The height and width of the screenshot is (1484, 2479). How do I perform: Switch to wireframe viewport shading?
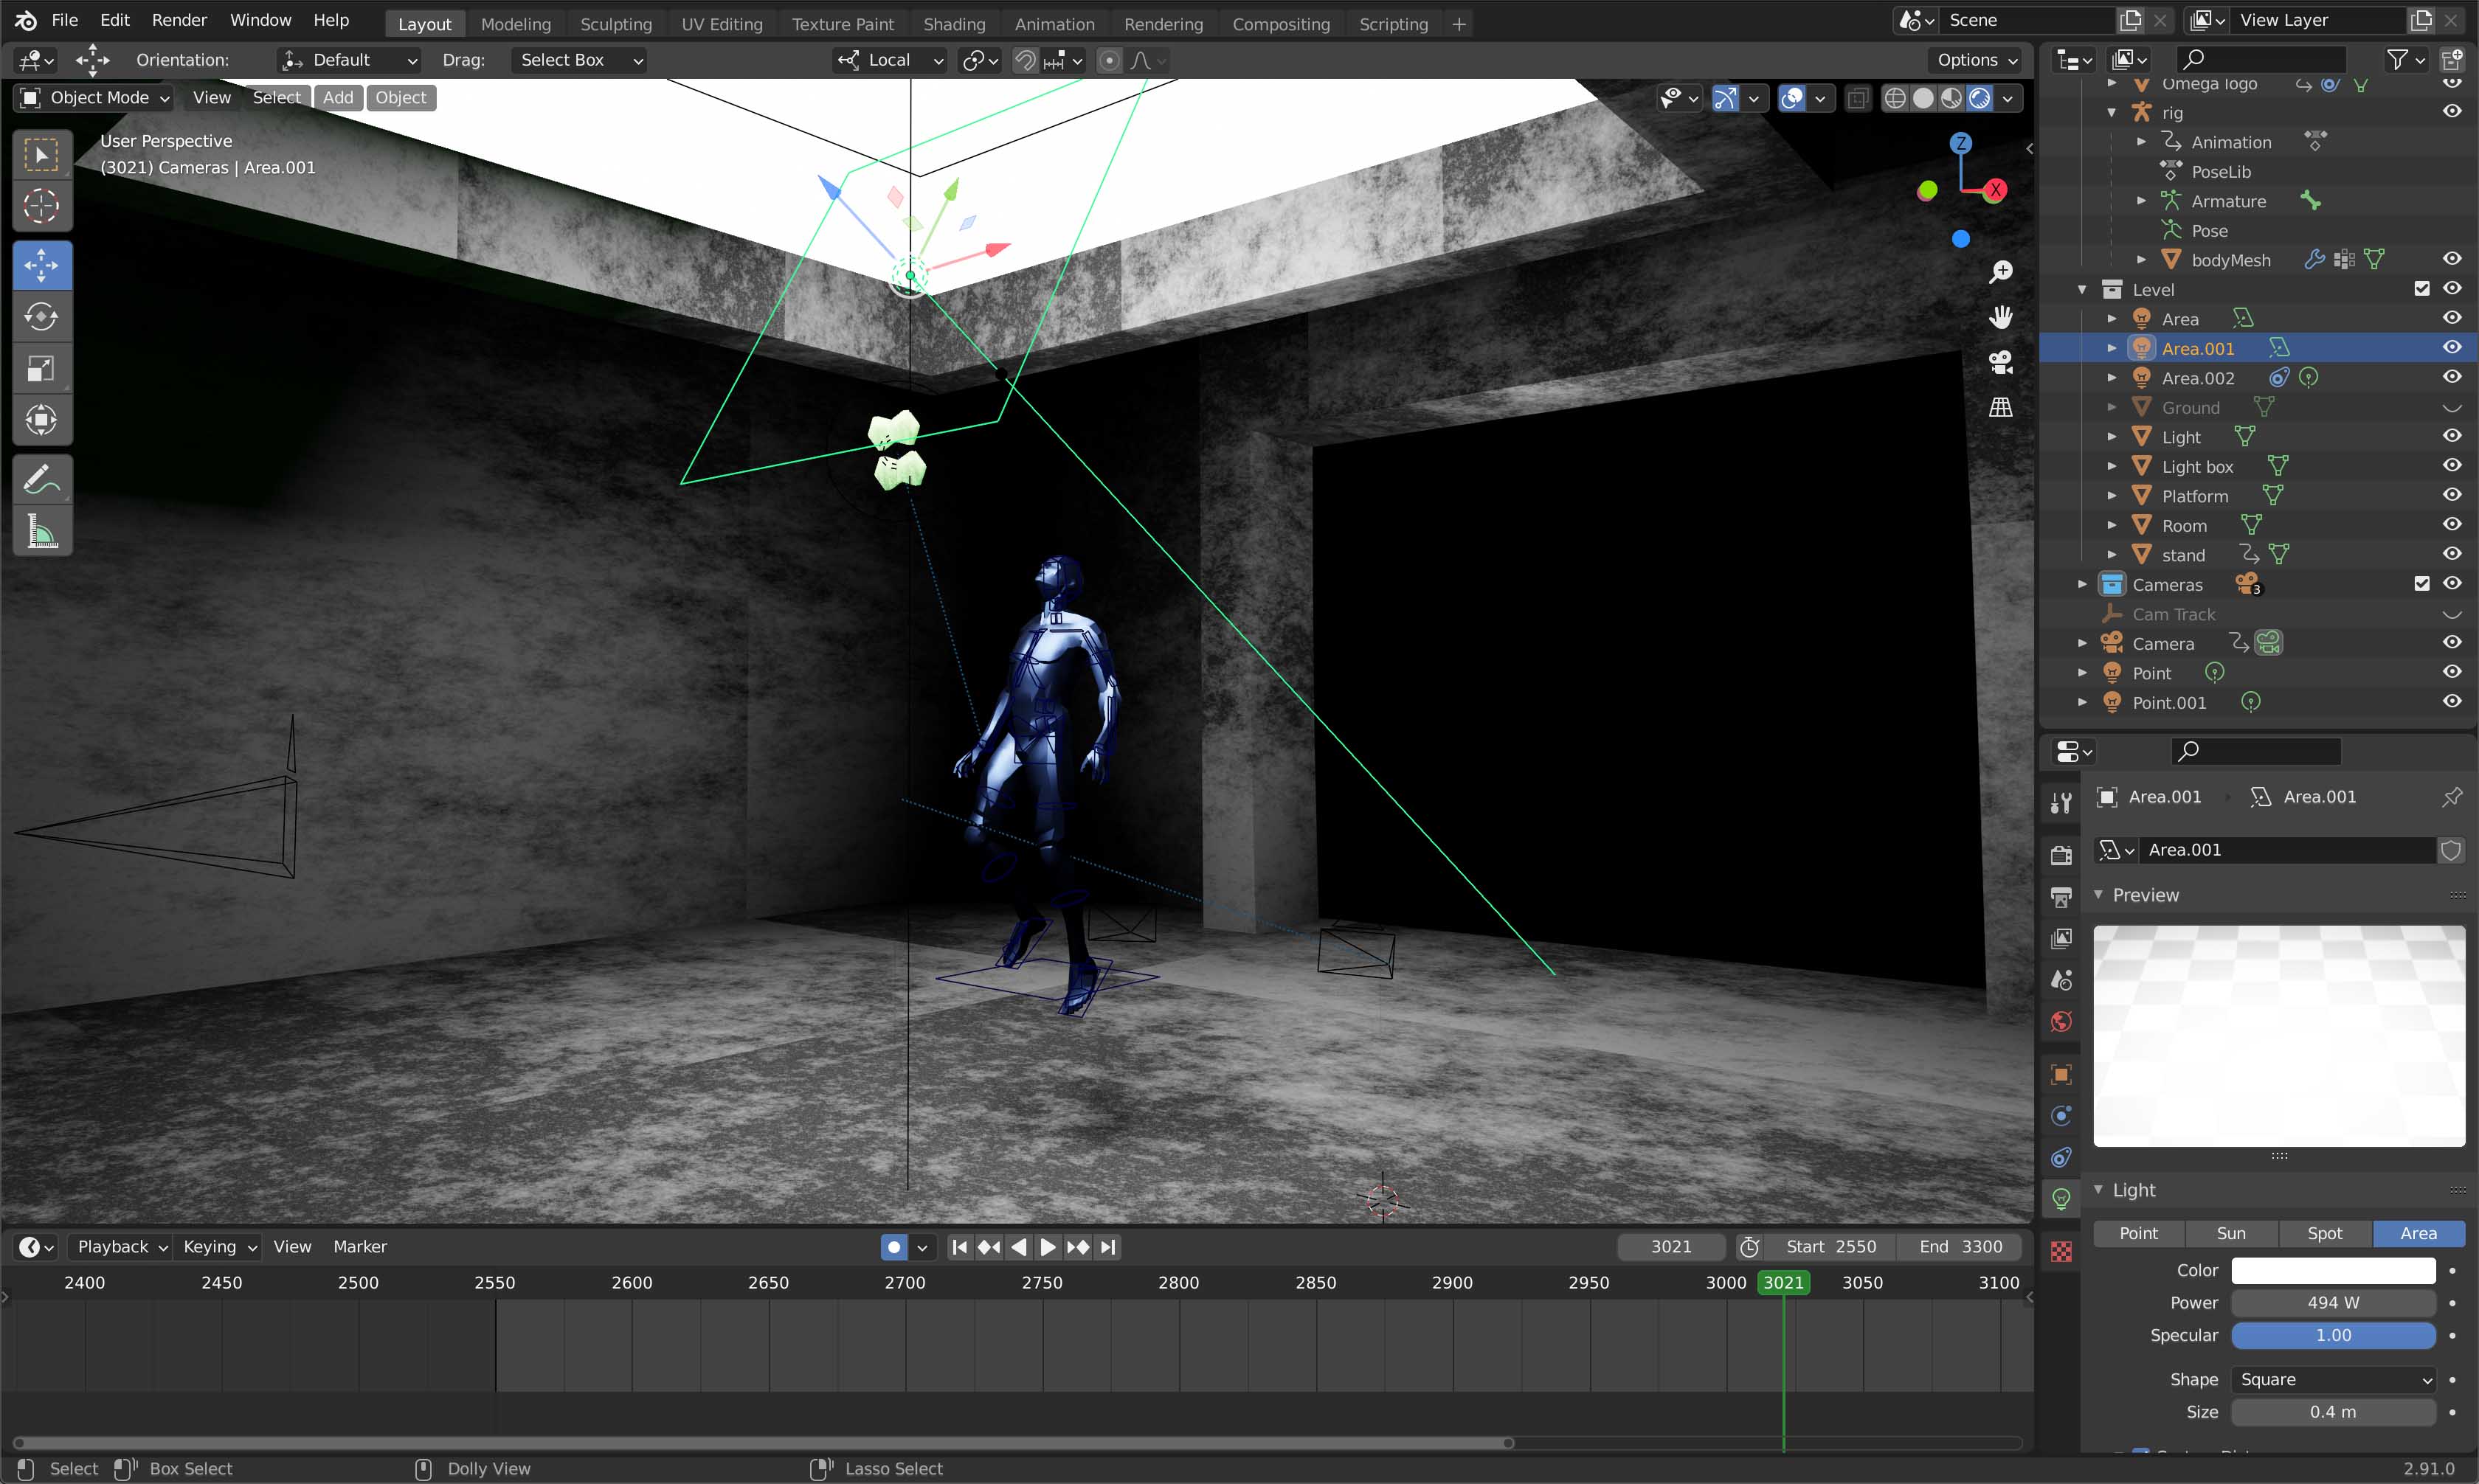tap(1895, 98)
